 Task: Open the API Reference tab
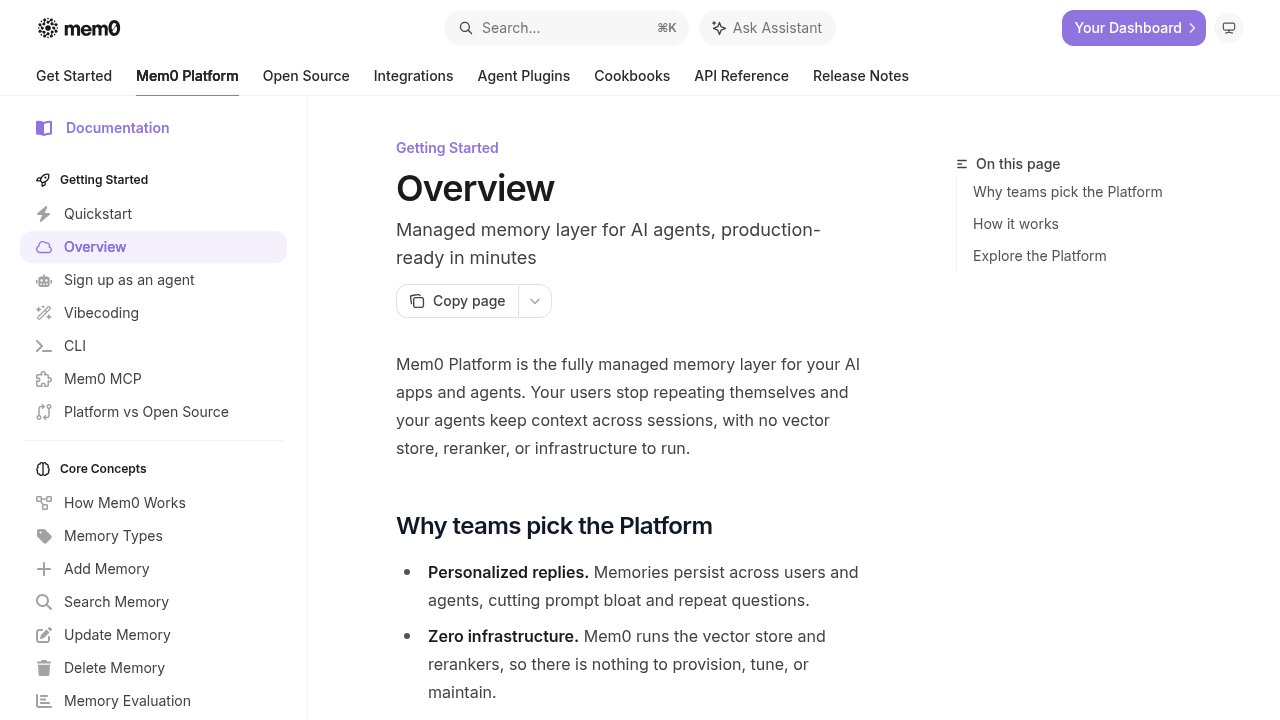pos(741,76)
